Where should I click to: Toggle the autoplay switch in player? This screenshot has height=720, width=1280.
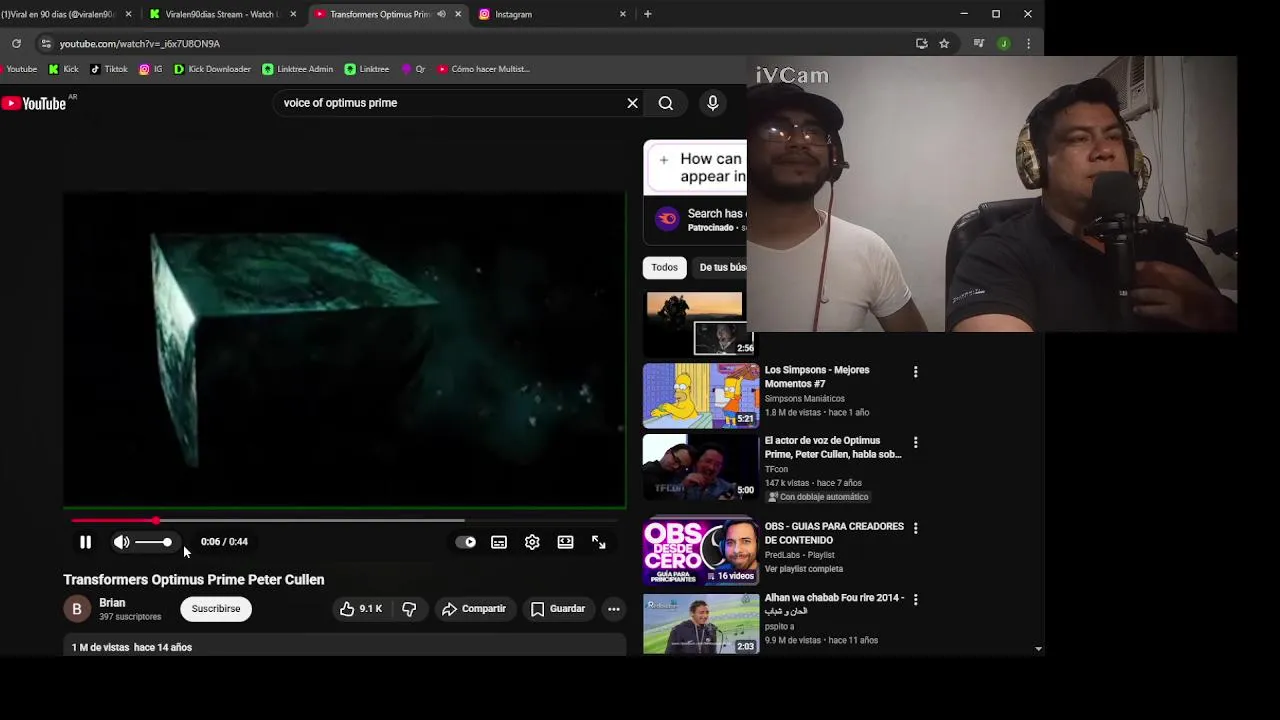tap(466, 542)
